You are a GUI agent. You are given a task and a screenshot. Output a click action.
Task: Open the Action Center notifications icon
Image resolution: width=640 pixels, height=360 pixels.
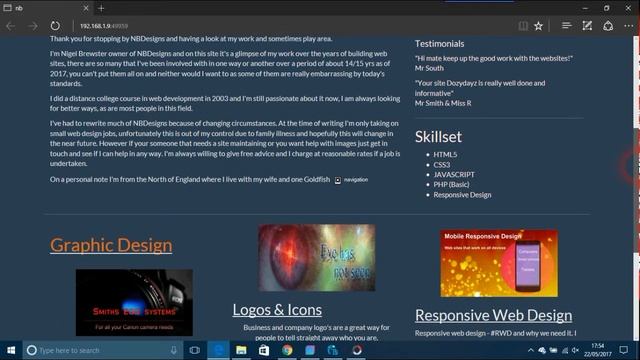(624, 350)
